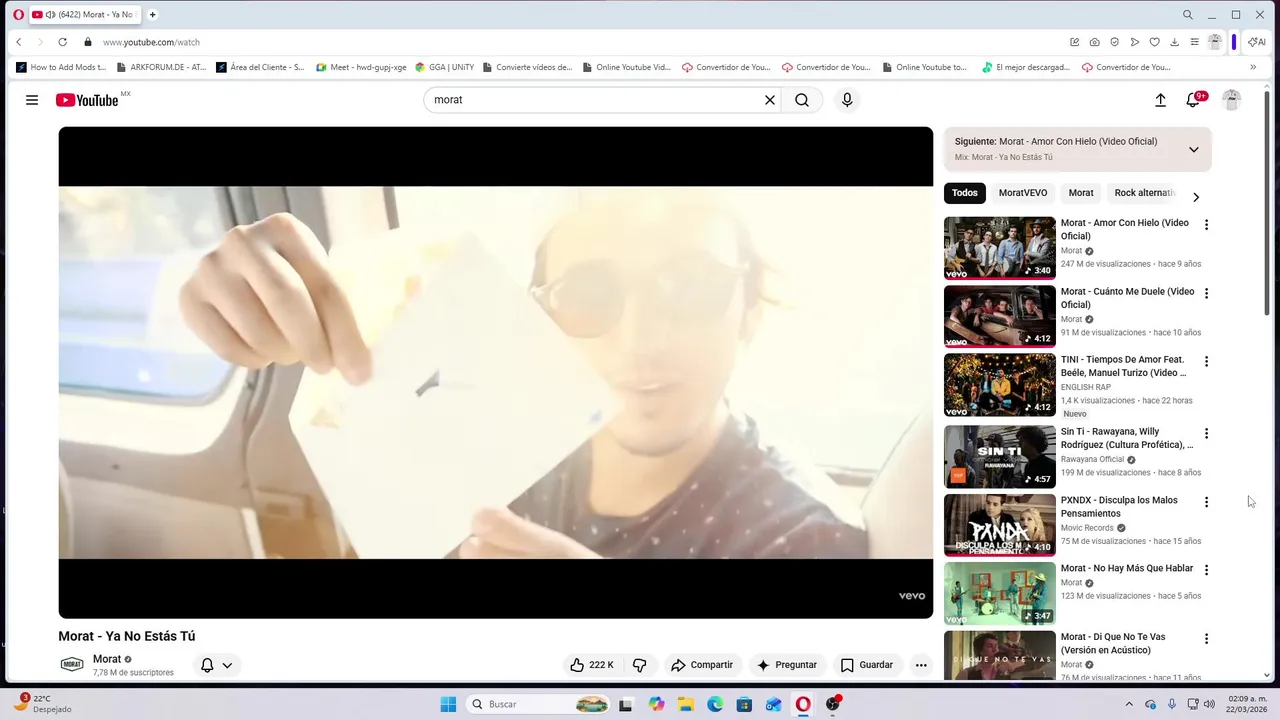Show next filter chips with arrow
The width and height of the screenshot is (1280, 720).
pos(1195,197)
